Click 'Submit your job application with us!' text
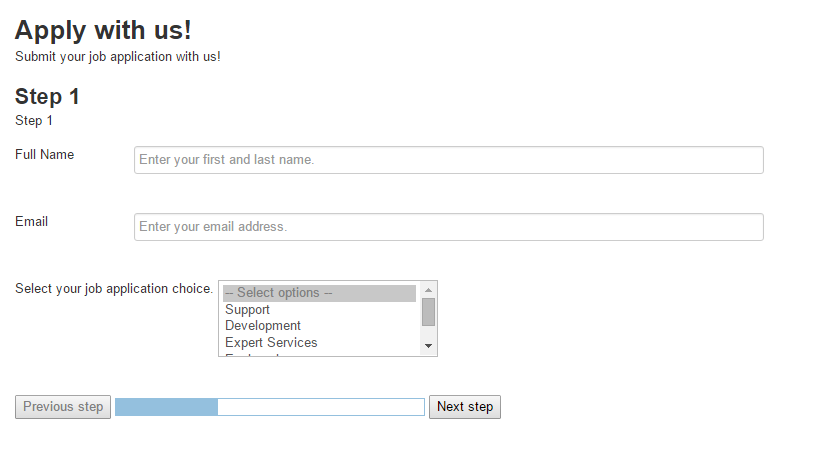The image size is (826, 450). 118,56
